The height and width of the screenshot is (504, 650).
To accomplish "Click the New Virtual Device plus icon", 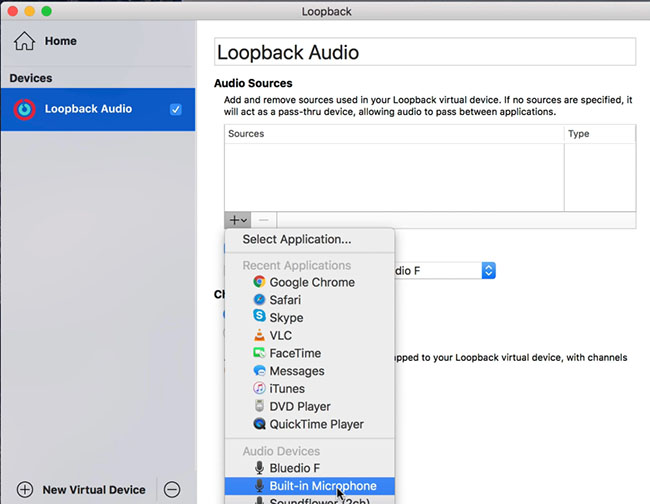I will coord(25,489).
